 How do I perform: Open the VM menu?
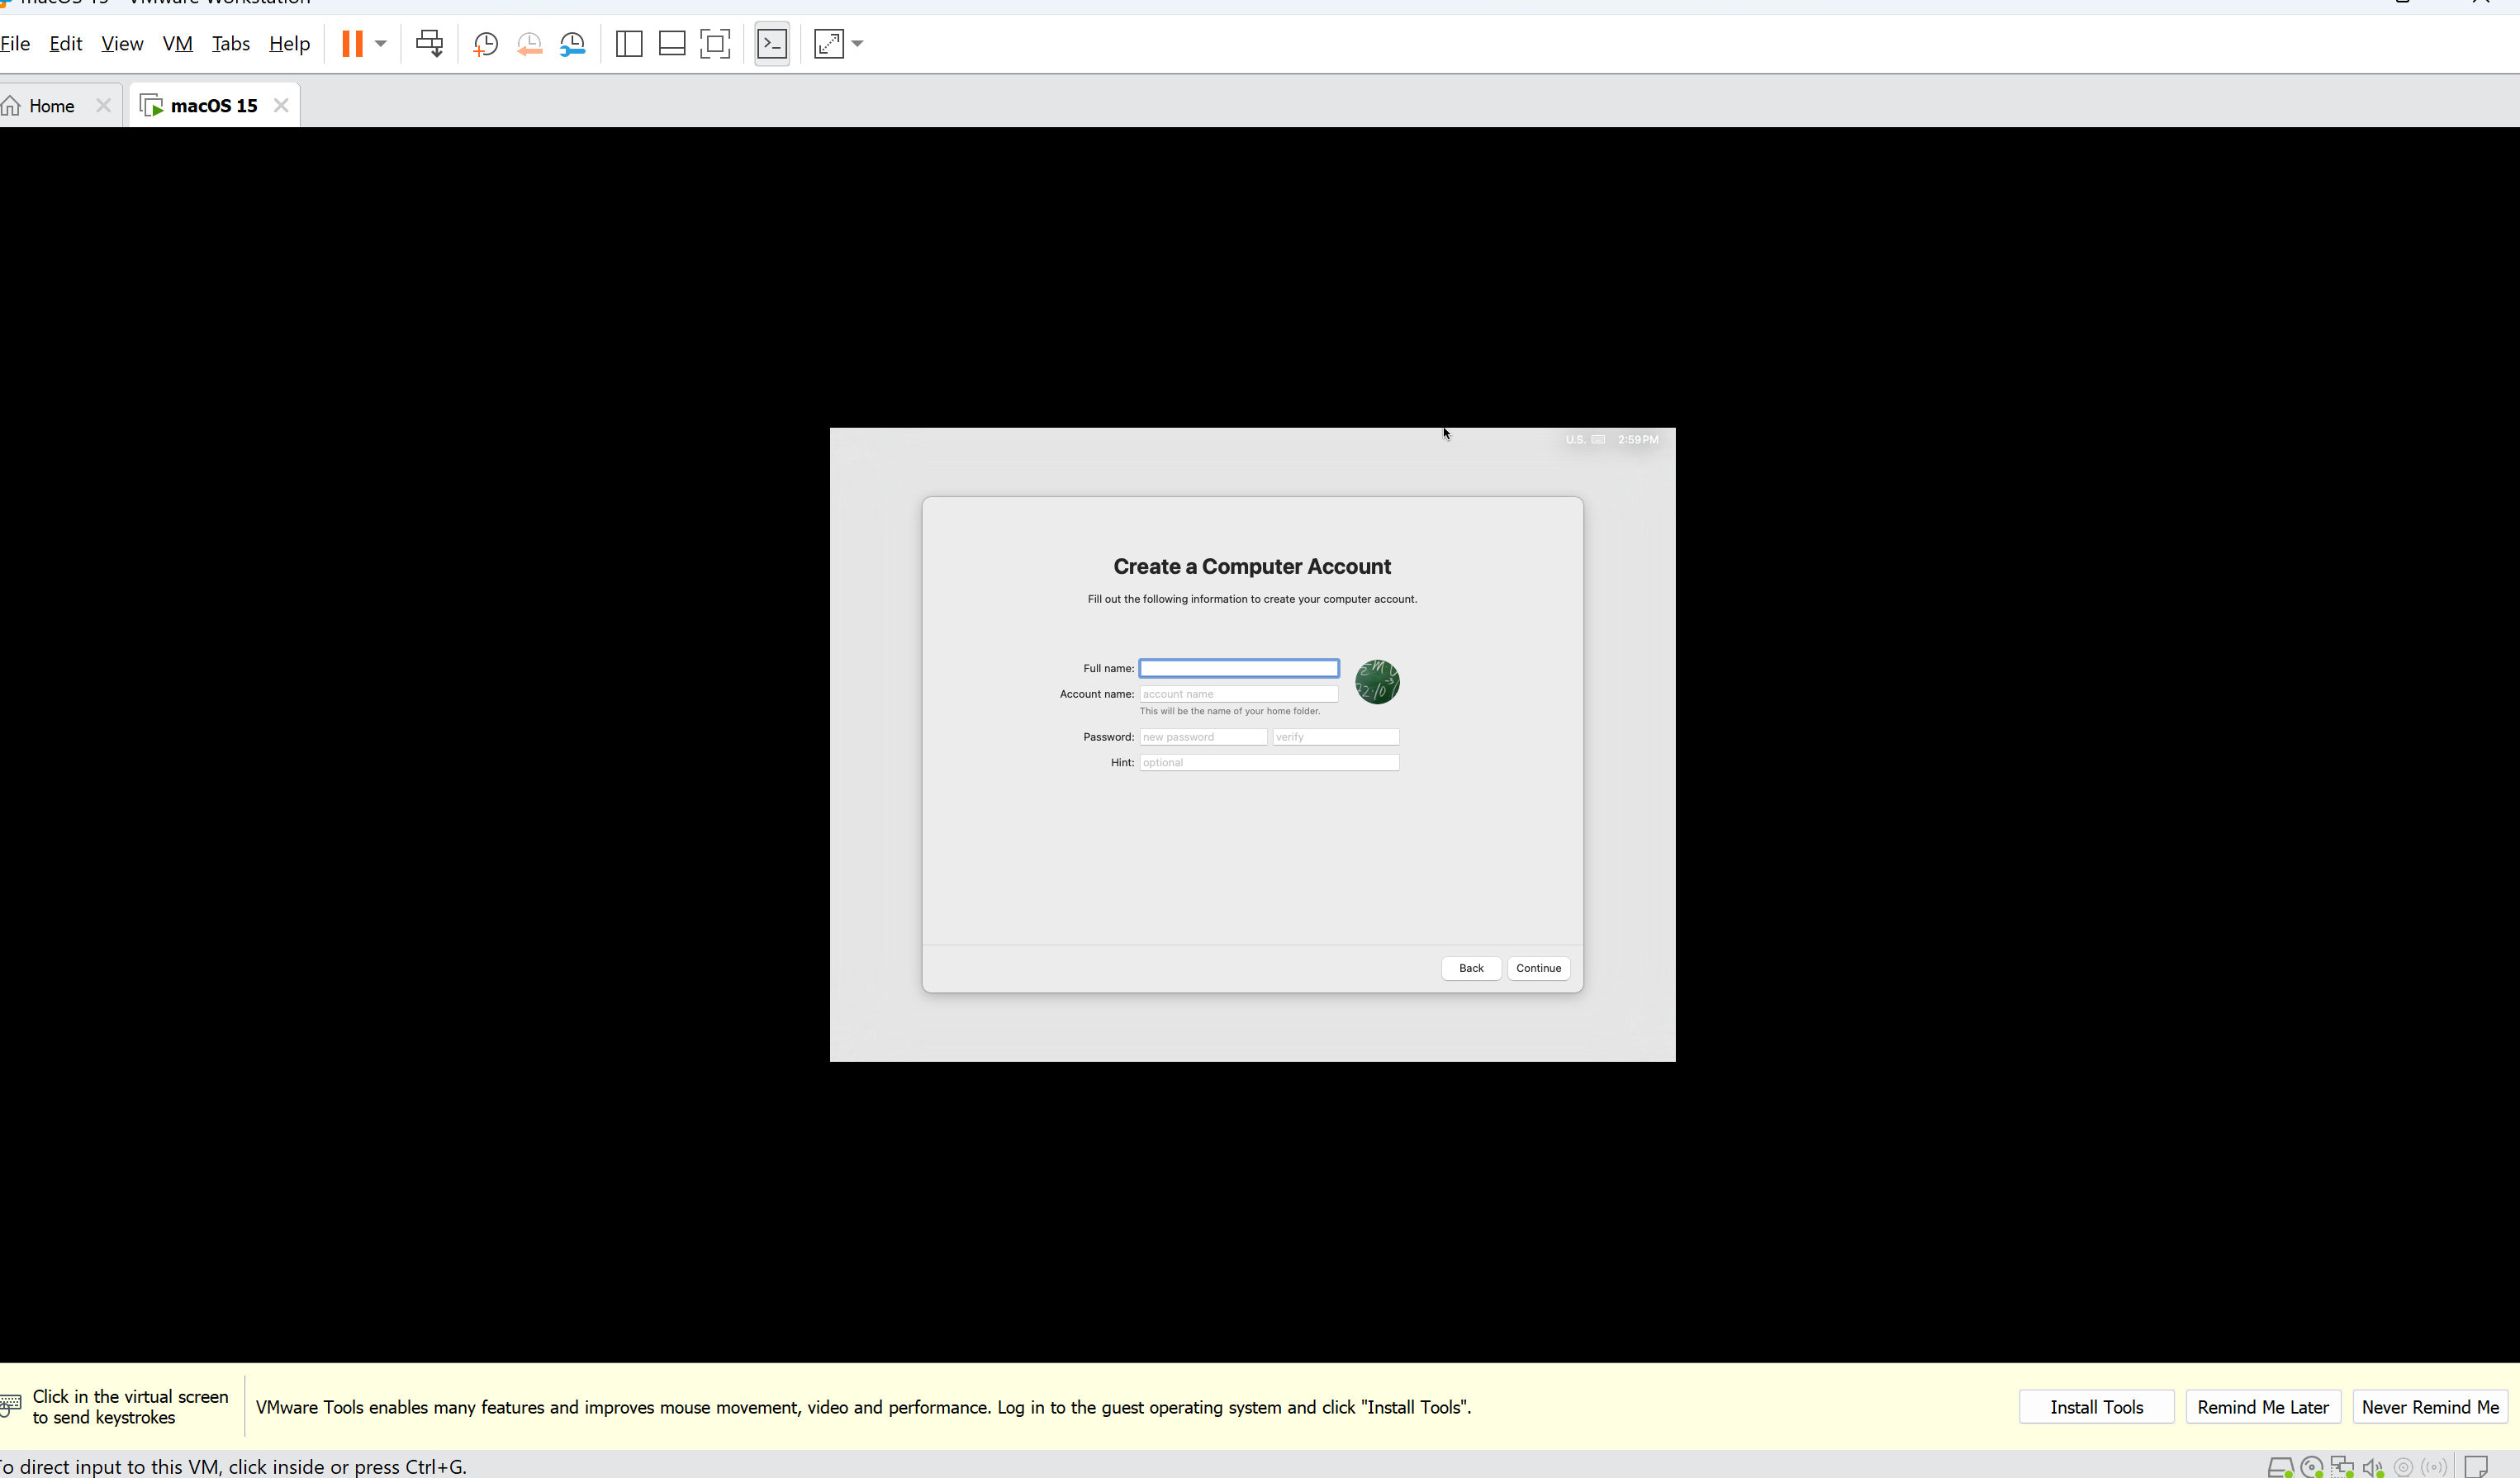coord(177,44)
